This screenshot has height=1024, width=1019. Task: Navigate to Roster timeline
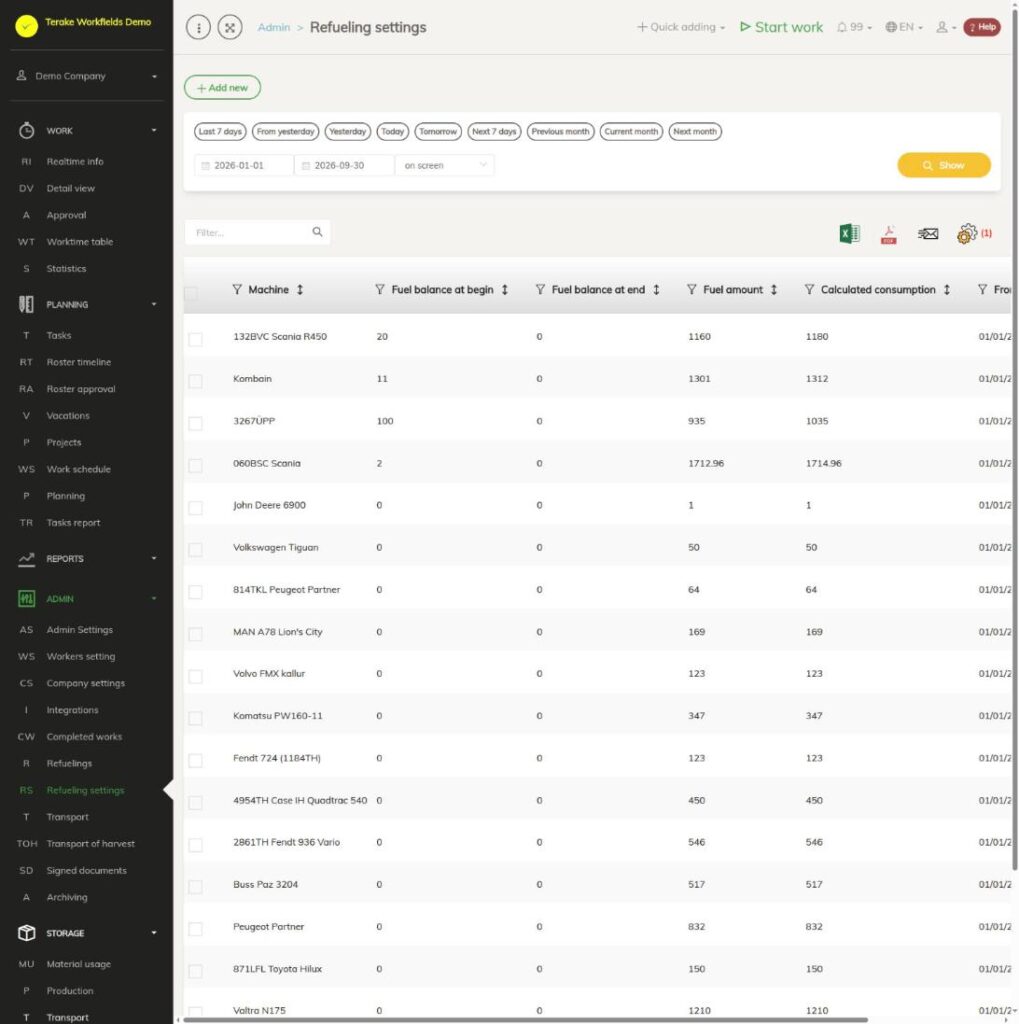[78, 362]
